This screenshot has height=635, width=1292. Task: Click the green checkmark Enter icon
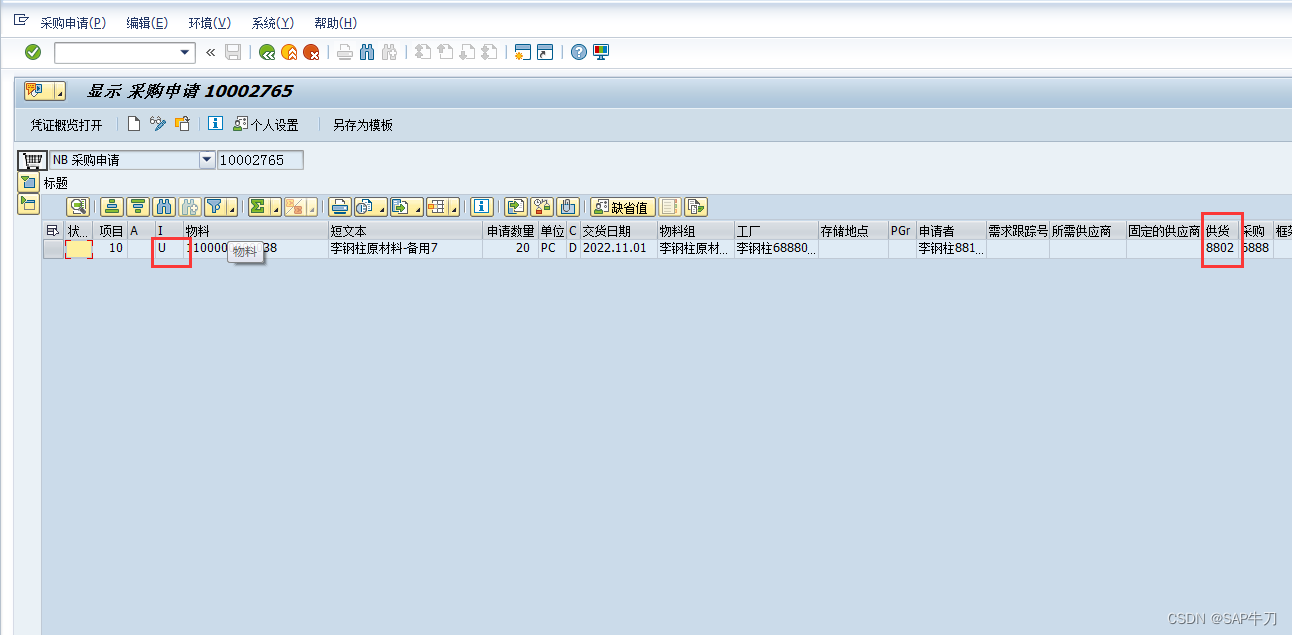pos(33,52)
